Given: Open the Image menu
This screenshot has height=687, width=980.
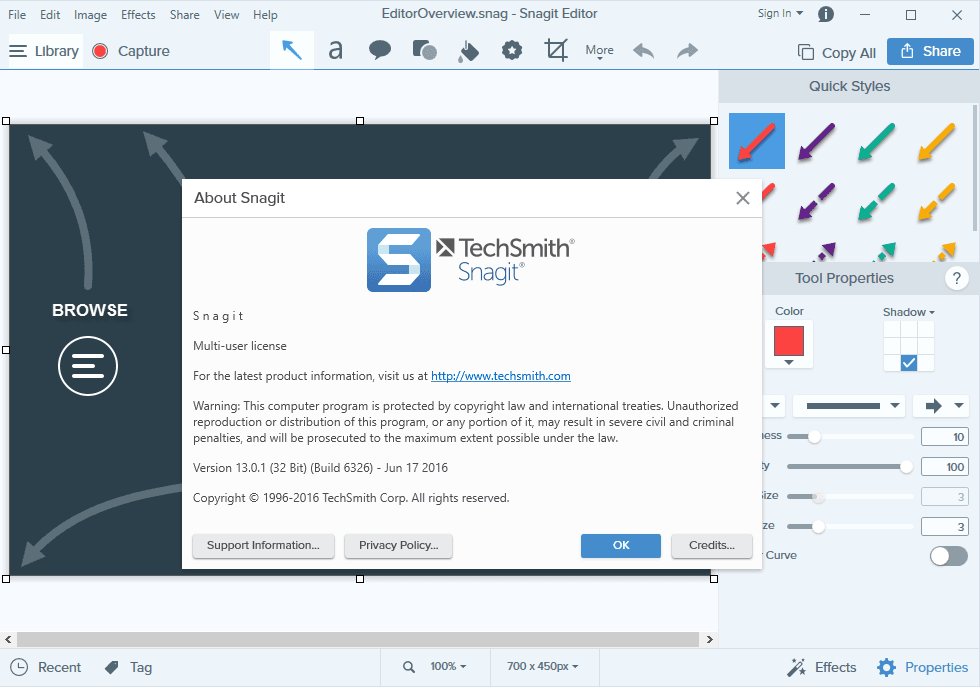Looking at the screenshot, I should [x=90, y=15].
